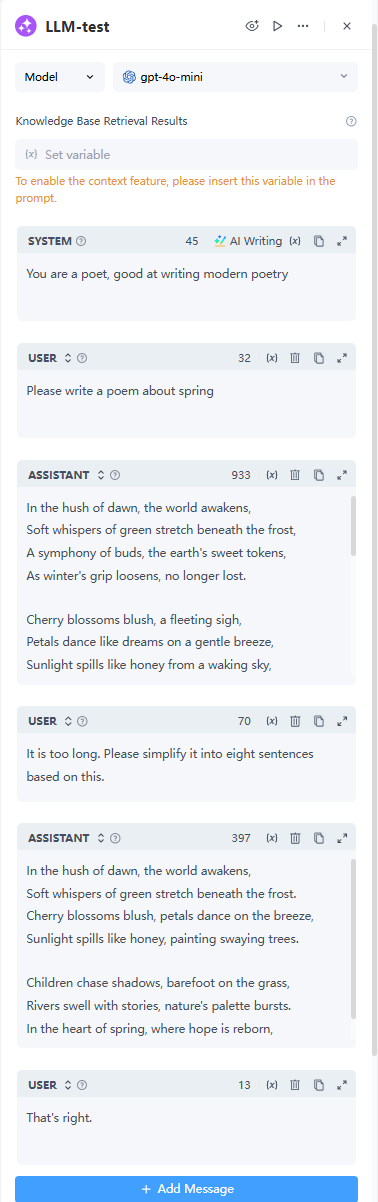The image size is (378, 1202).
Task: Copy the 397-character ASSISTANT message
Action: tap(319, 838)
